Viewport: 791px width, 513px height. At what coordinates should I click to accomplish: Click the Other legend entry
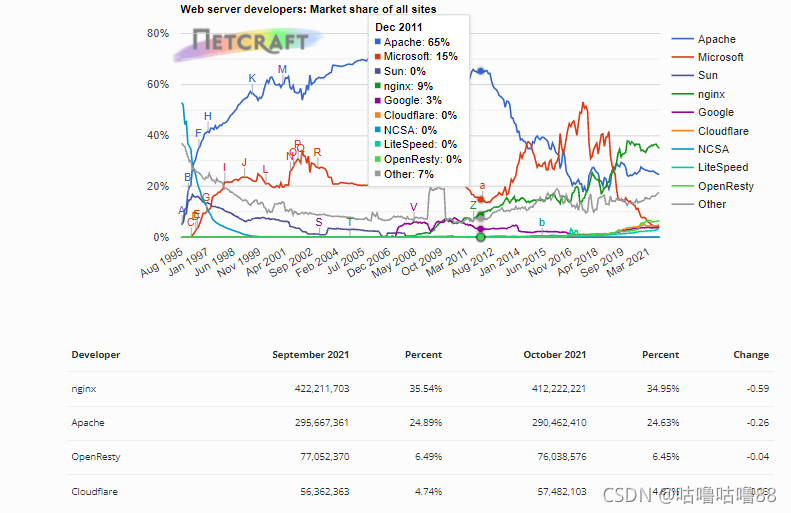point(699,204)
